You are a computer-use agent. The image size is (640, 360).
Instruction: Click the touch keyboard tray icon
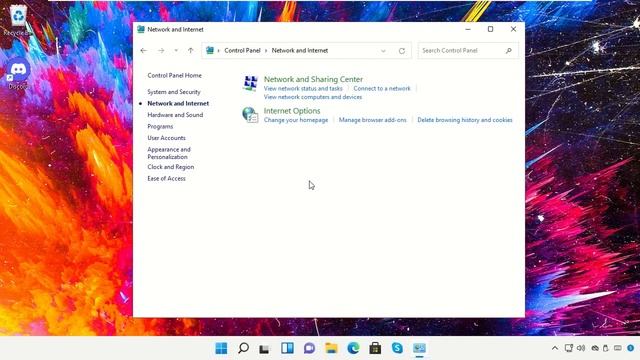click(618, 348)
